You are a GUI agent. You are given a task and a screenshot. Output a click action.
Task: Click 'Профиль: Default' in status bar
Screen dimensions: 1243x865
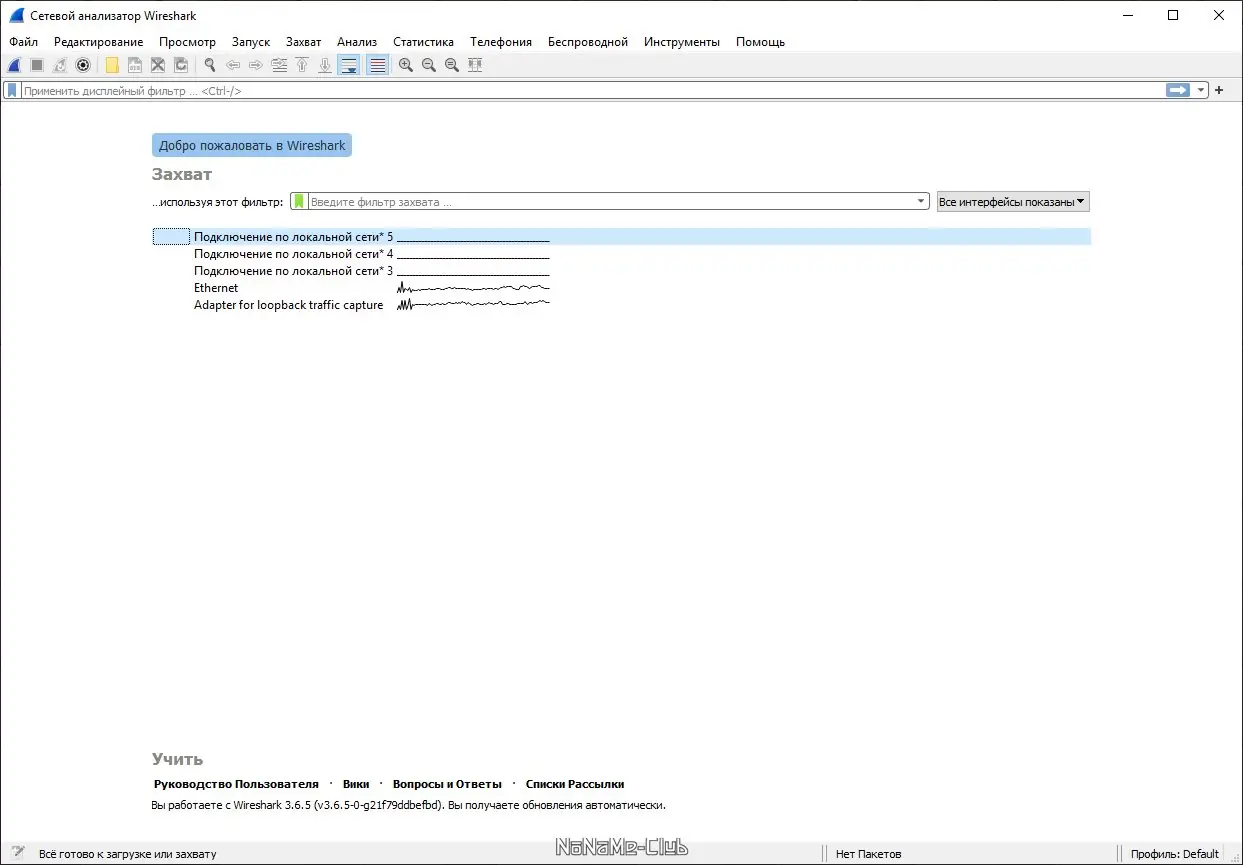(x=1175, y=854)
